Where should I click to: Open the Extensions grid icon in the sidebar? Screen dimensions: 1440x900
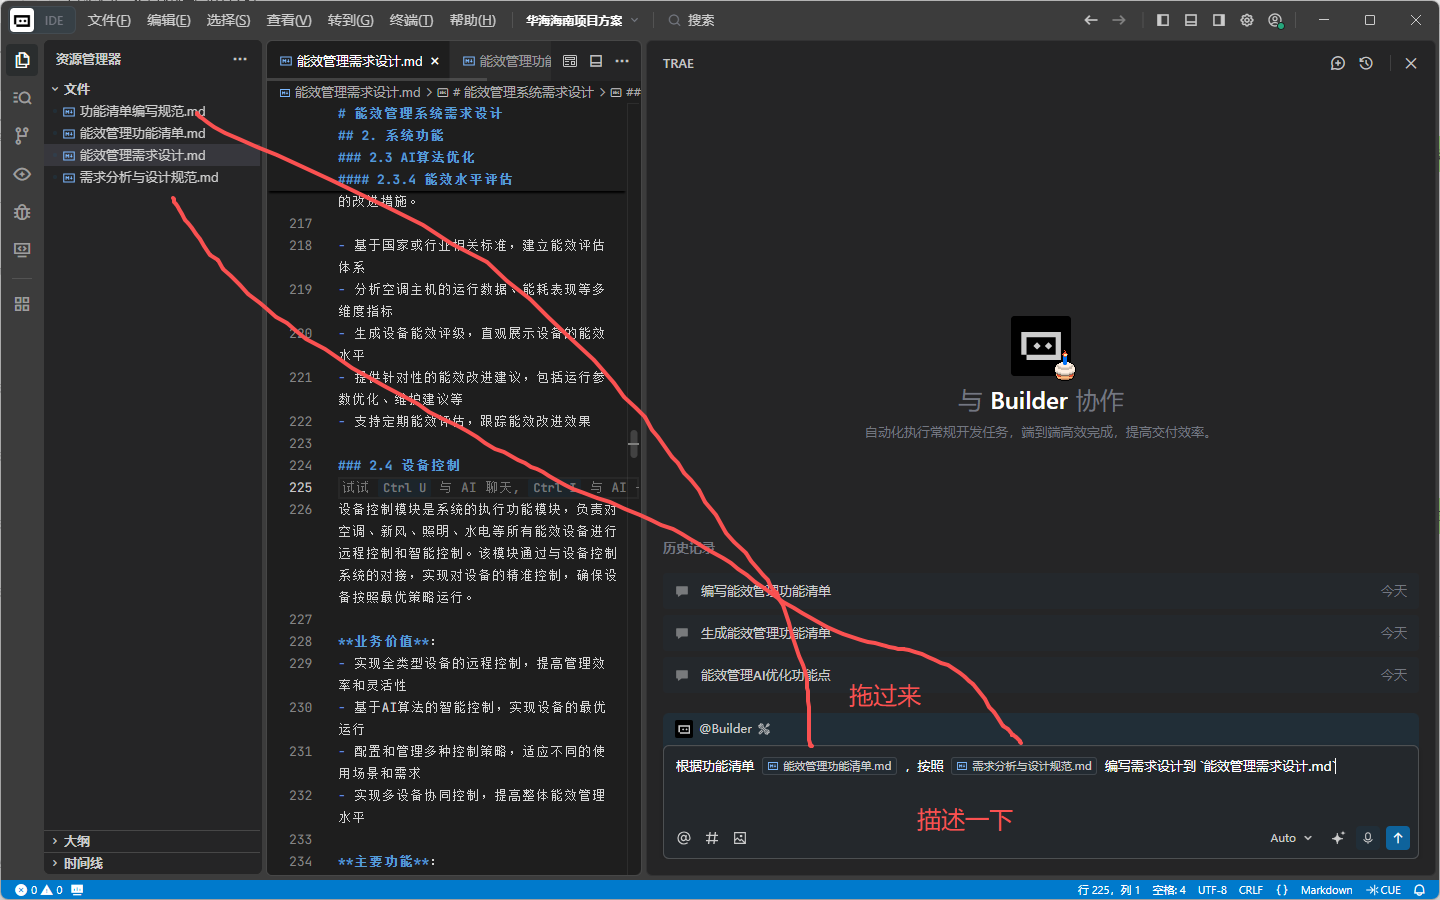pos(22,304)
